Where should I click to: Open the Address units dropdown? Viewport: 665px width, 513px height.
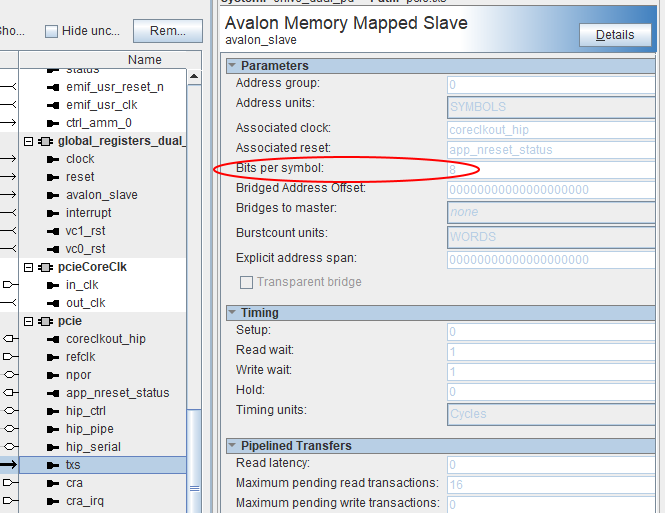point(551,107)
